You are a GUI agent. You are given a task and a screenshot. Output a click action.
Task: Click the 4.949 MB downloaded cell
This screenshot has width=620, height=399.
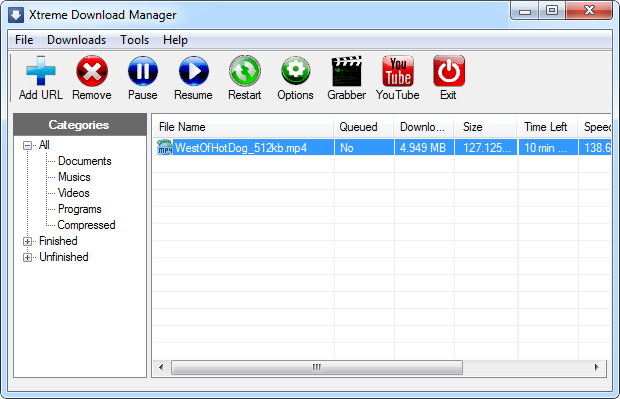[x=423, y=147]
